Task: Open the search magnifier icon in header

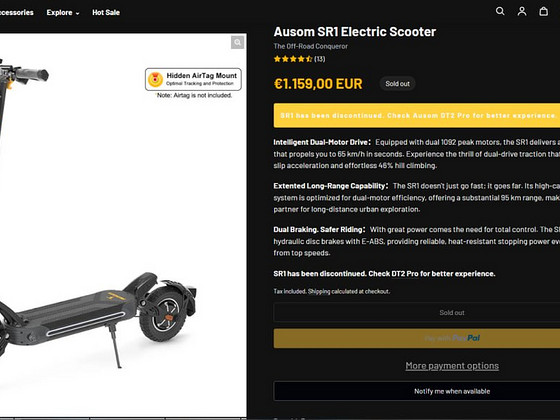Action: [x=500, y=11]
